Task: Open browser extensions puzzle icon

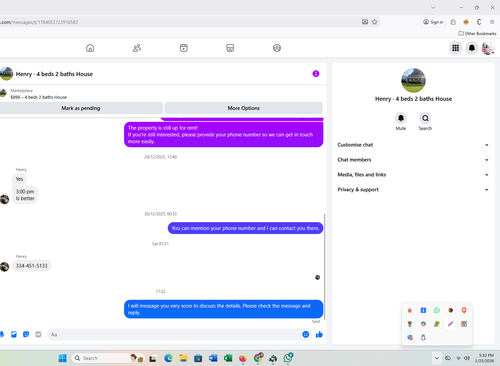Action: tap(453, 22)
